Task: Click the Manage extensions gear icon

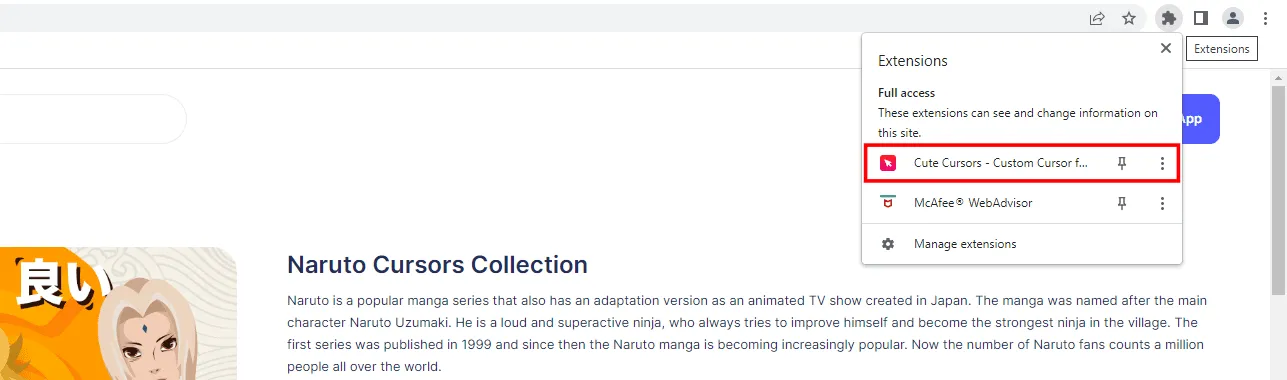Action: click(x=888, y=244)
